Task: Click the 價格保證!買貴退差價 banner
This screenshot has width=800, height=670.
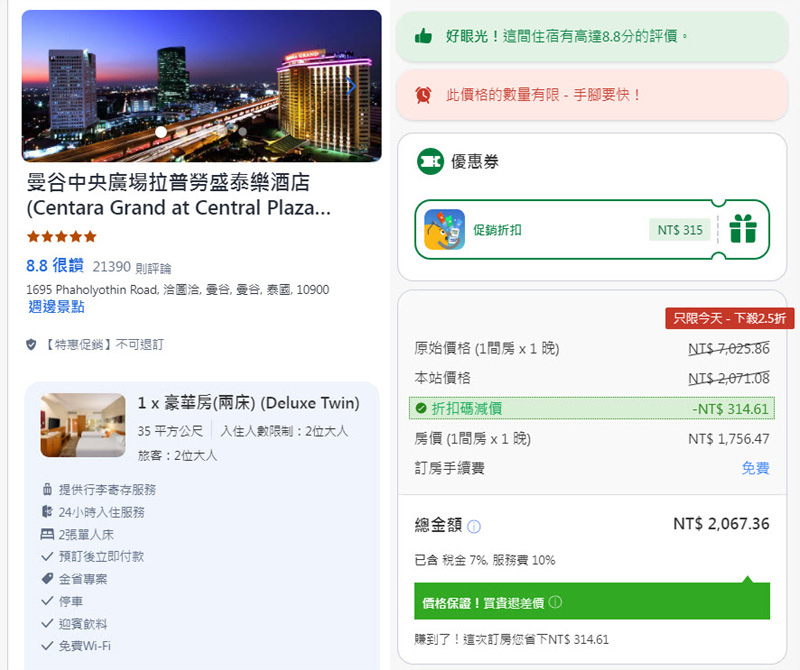Action: [592, 601]
